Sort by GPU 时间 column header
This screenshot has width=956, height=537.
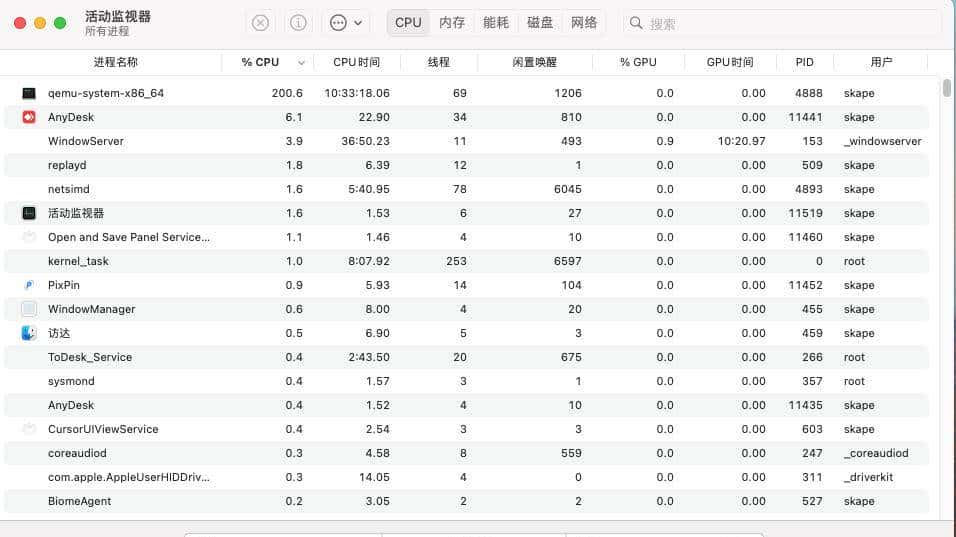[x=730, y=62]
